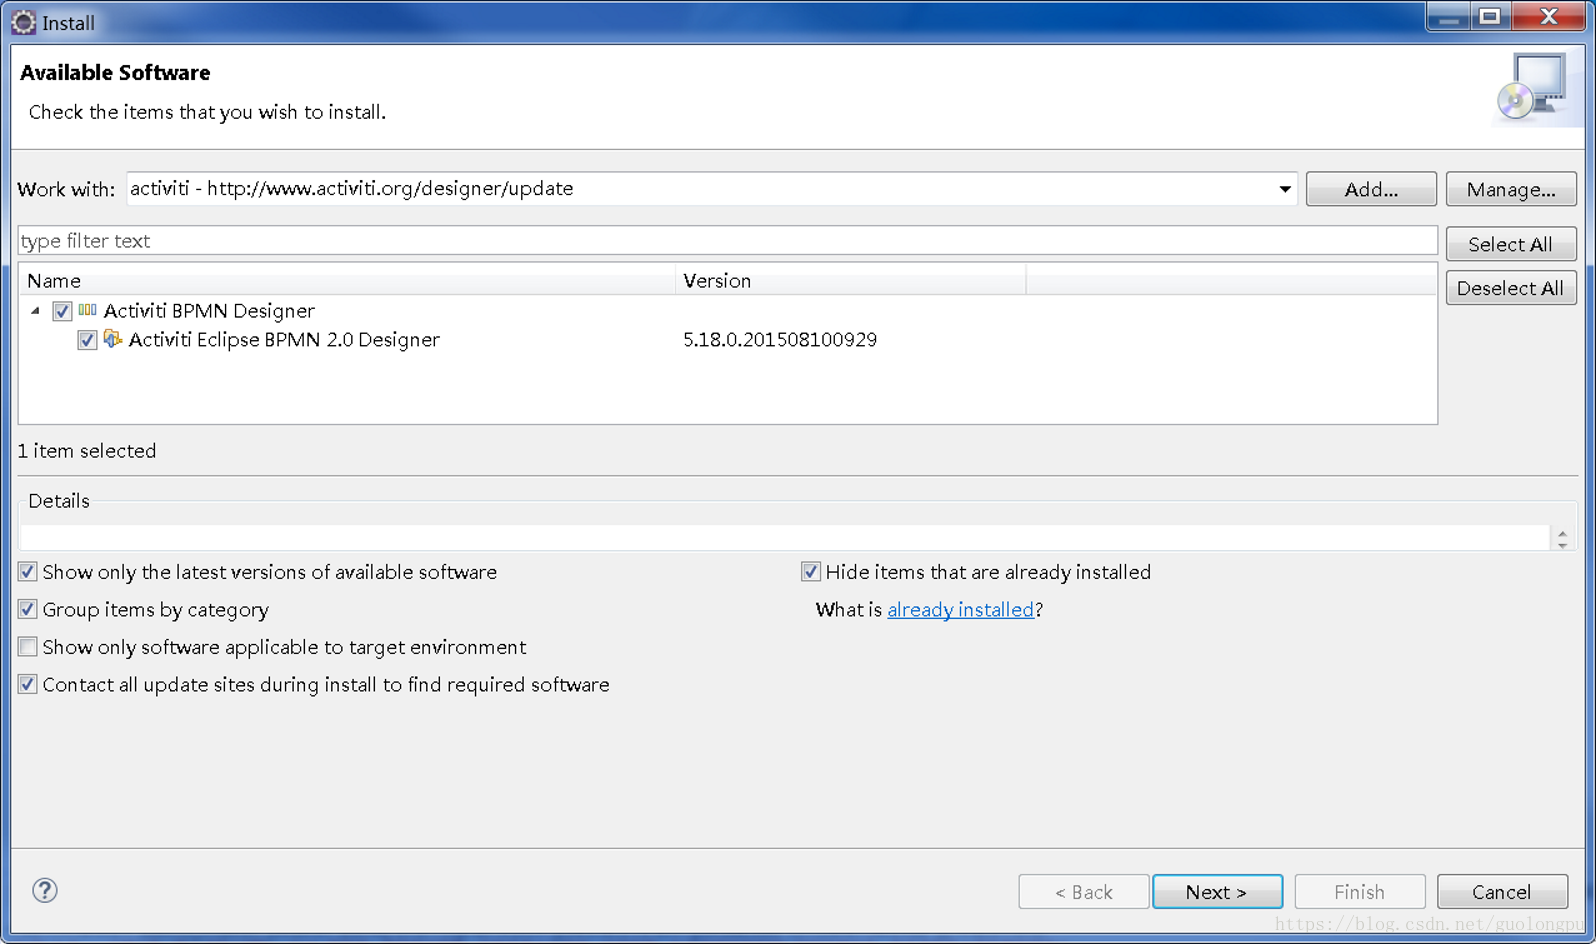Open the already installed link

click(960, 610)
